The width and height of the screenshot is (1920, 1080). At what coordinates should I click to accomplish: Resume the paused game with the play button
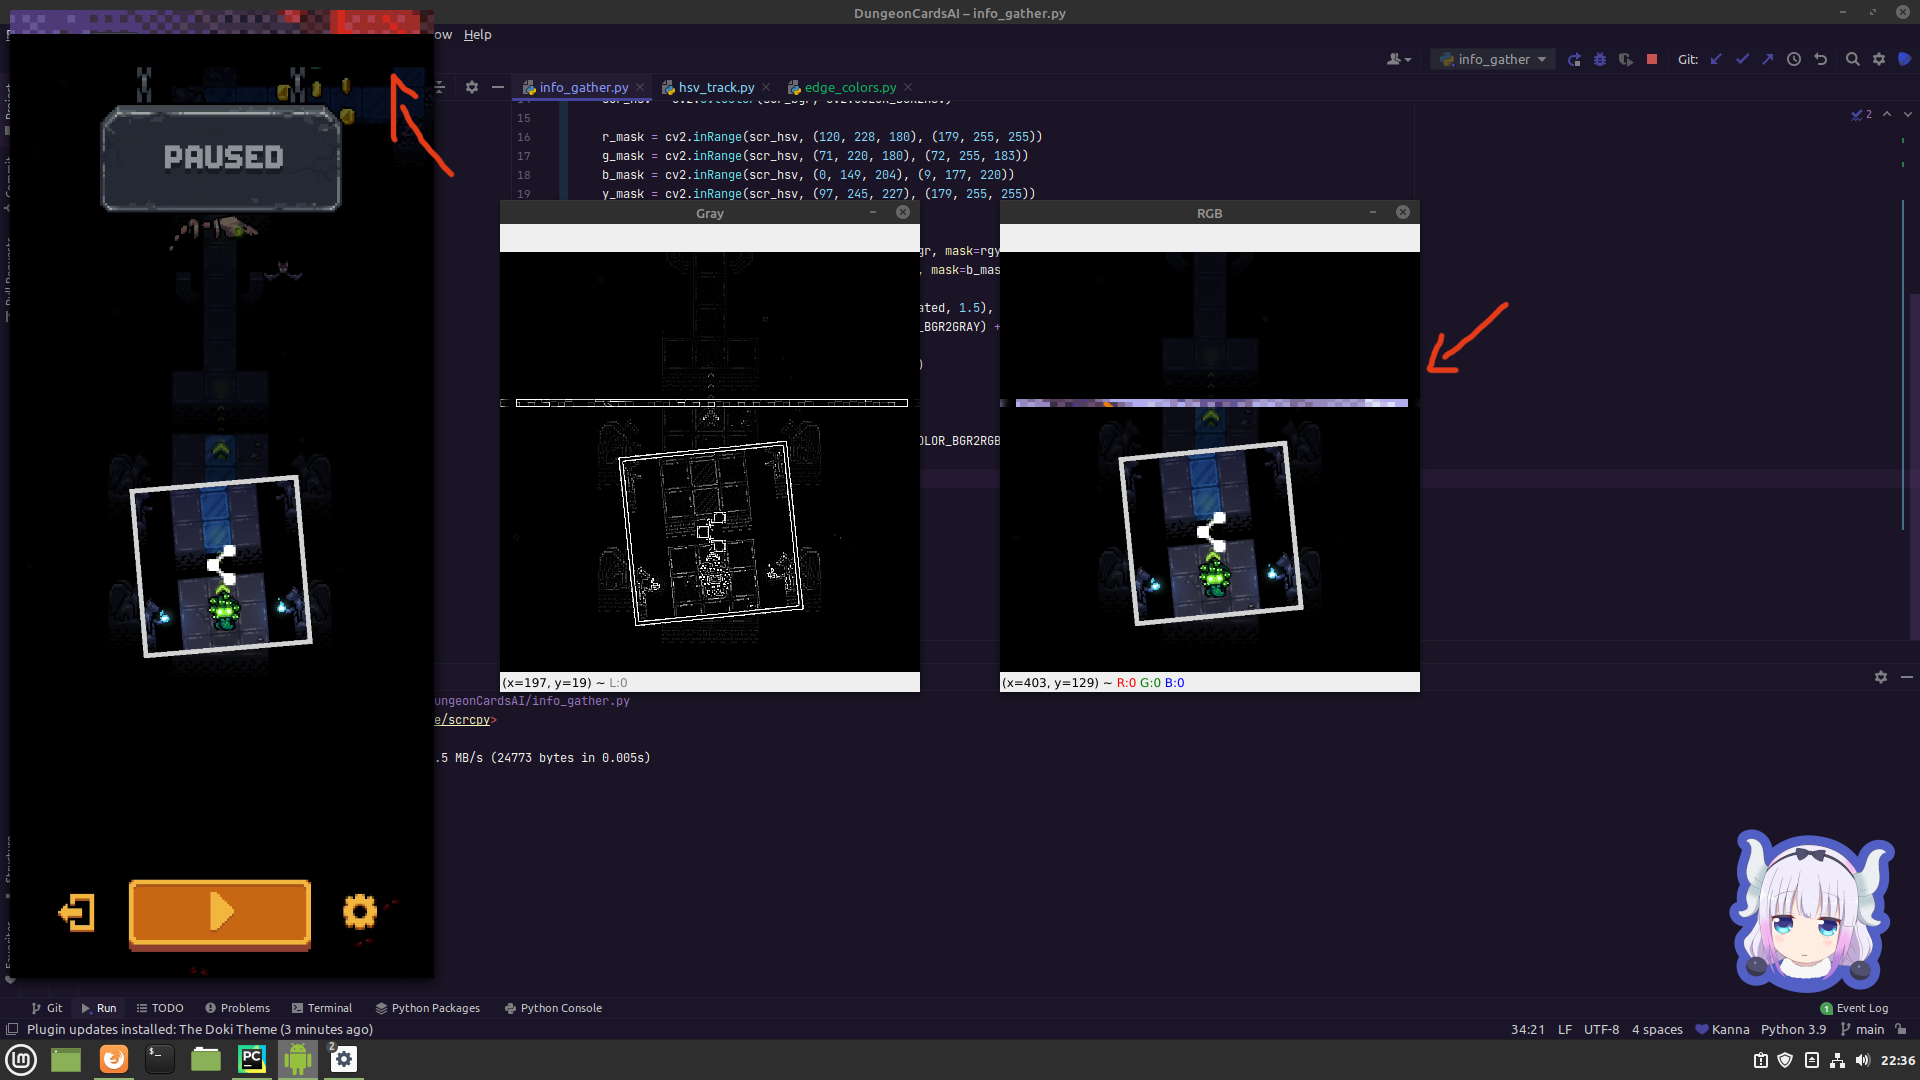point(219,912)
